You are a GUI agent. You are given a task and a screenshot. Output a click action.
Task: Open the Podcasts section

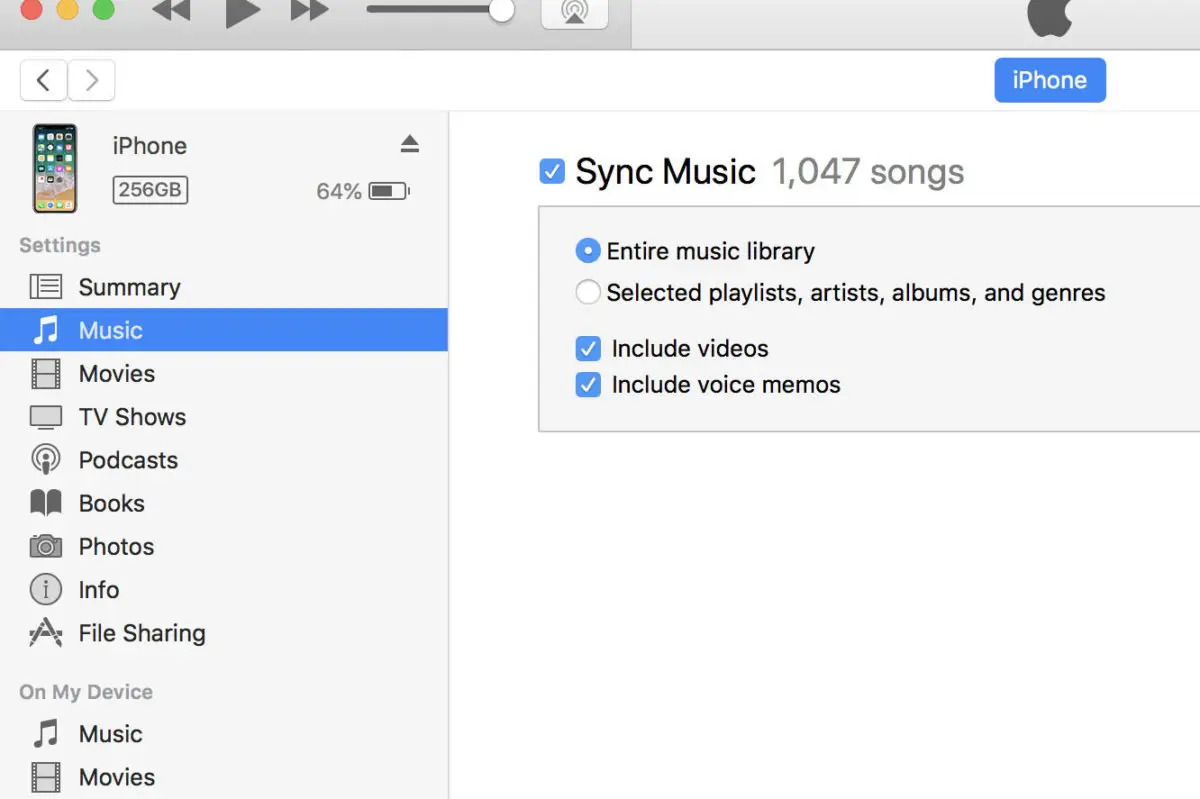(x=224, y=460)
